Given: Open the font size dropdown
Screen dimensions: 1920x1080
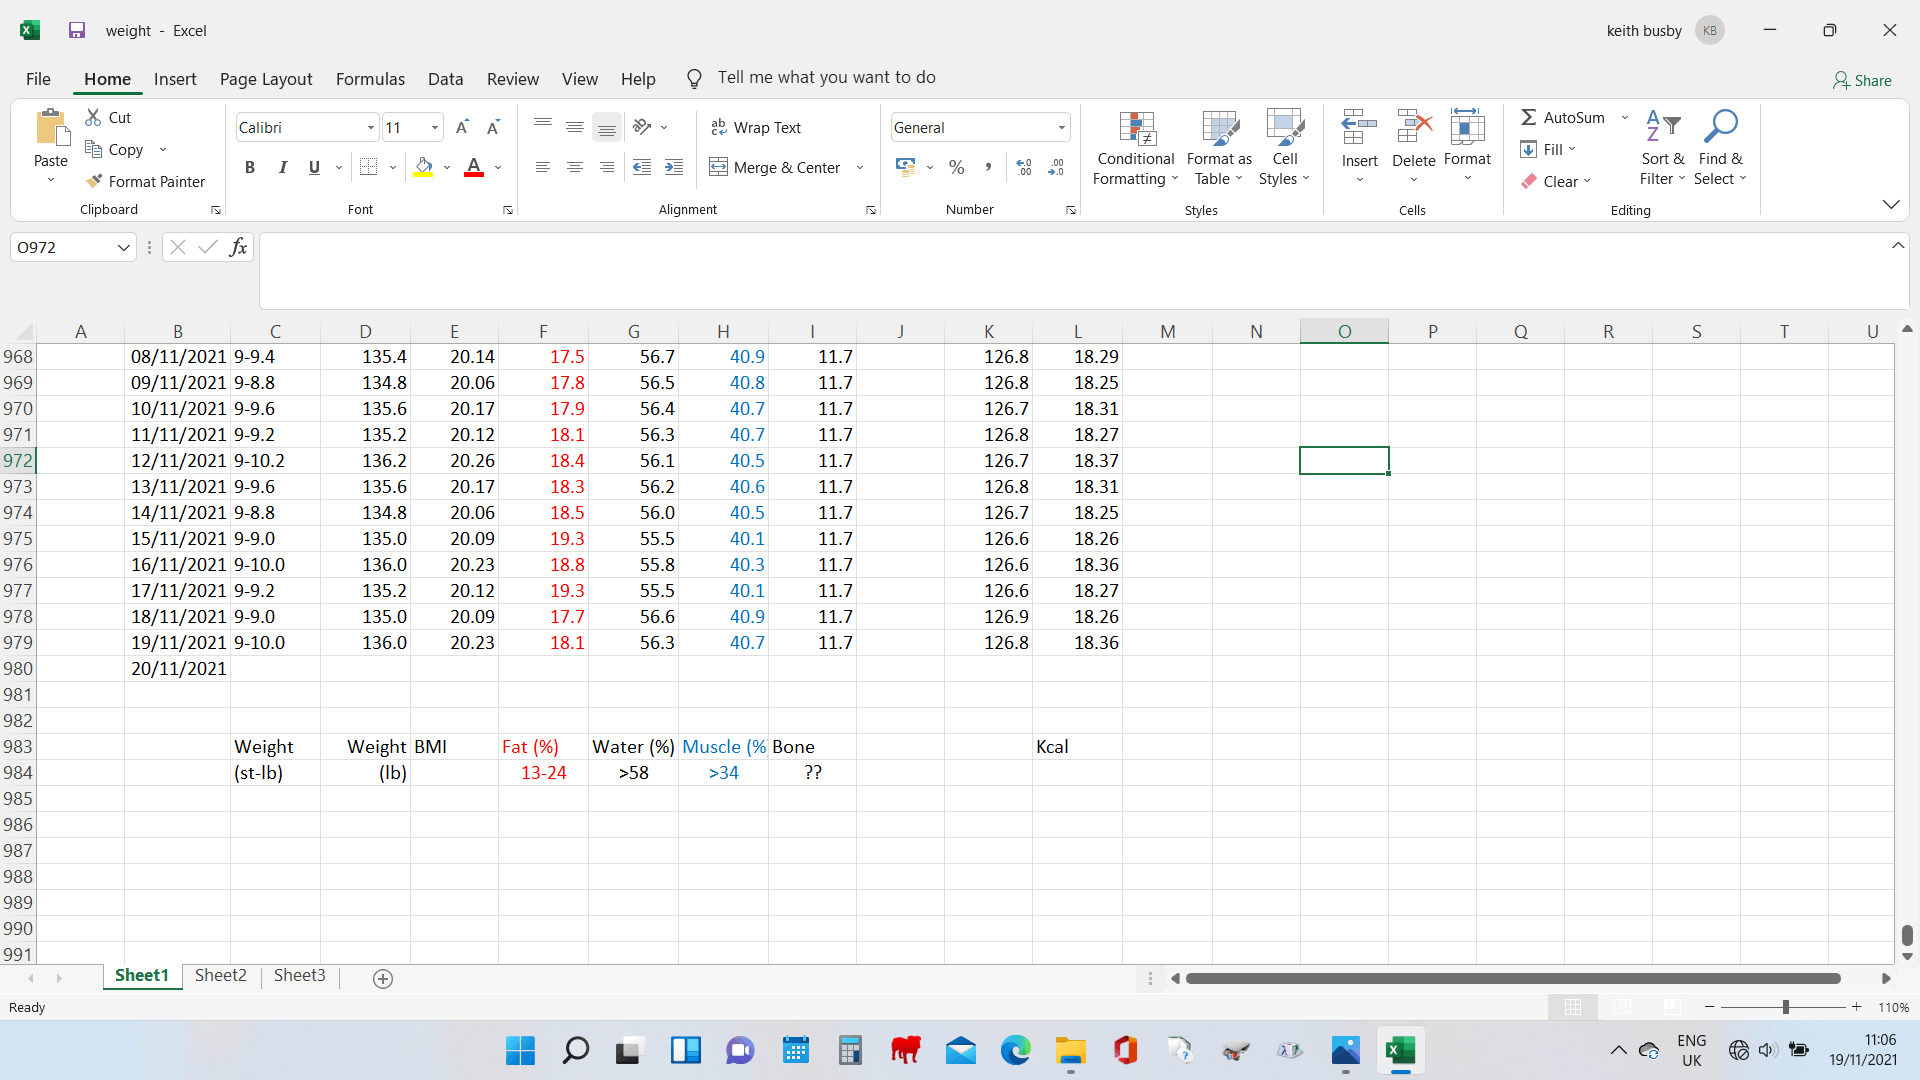Looking at the screenshot, I should point(435,127).
